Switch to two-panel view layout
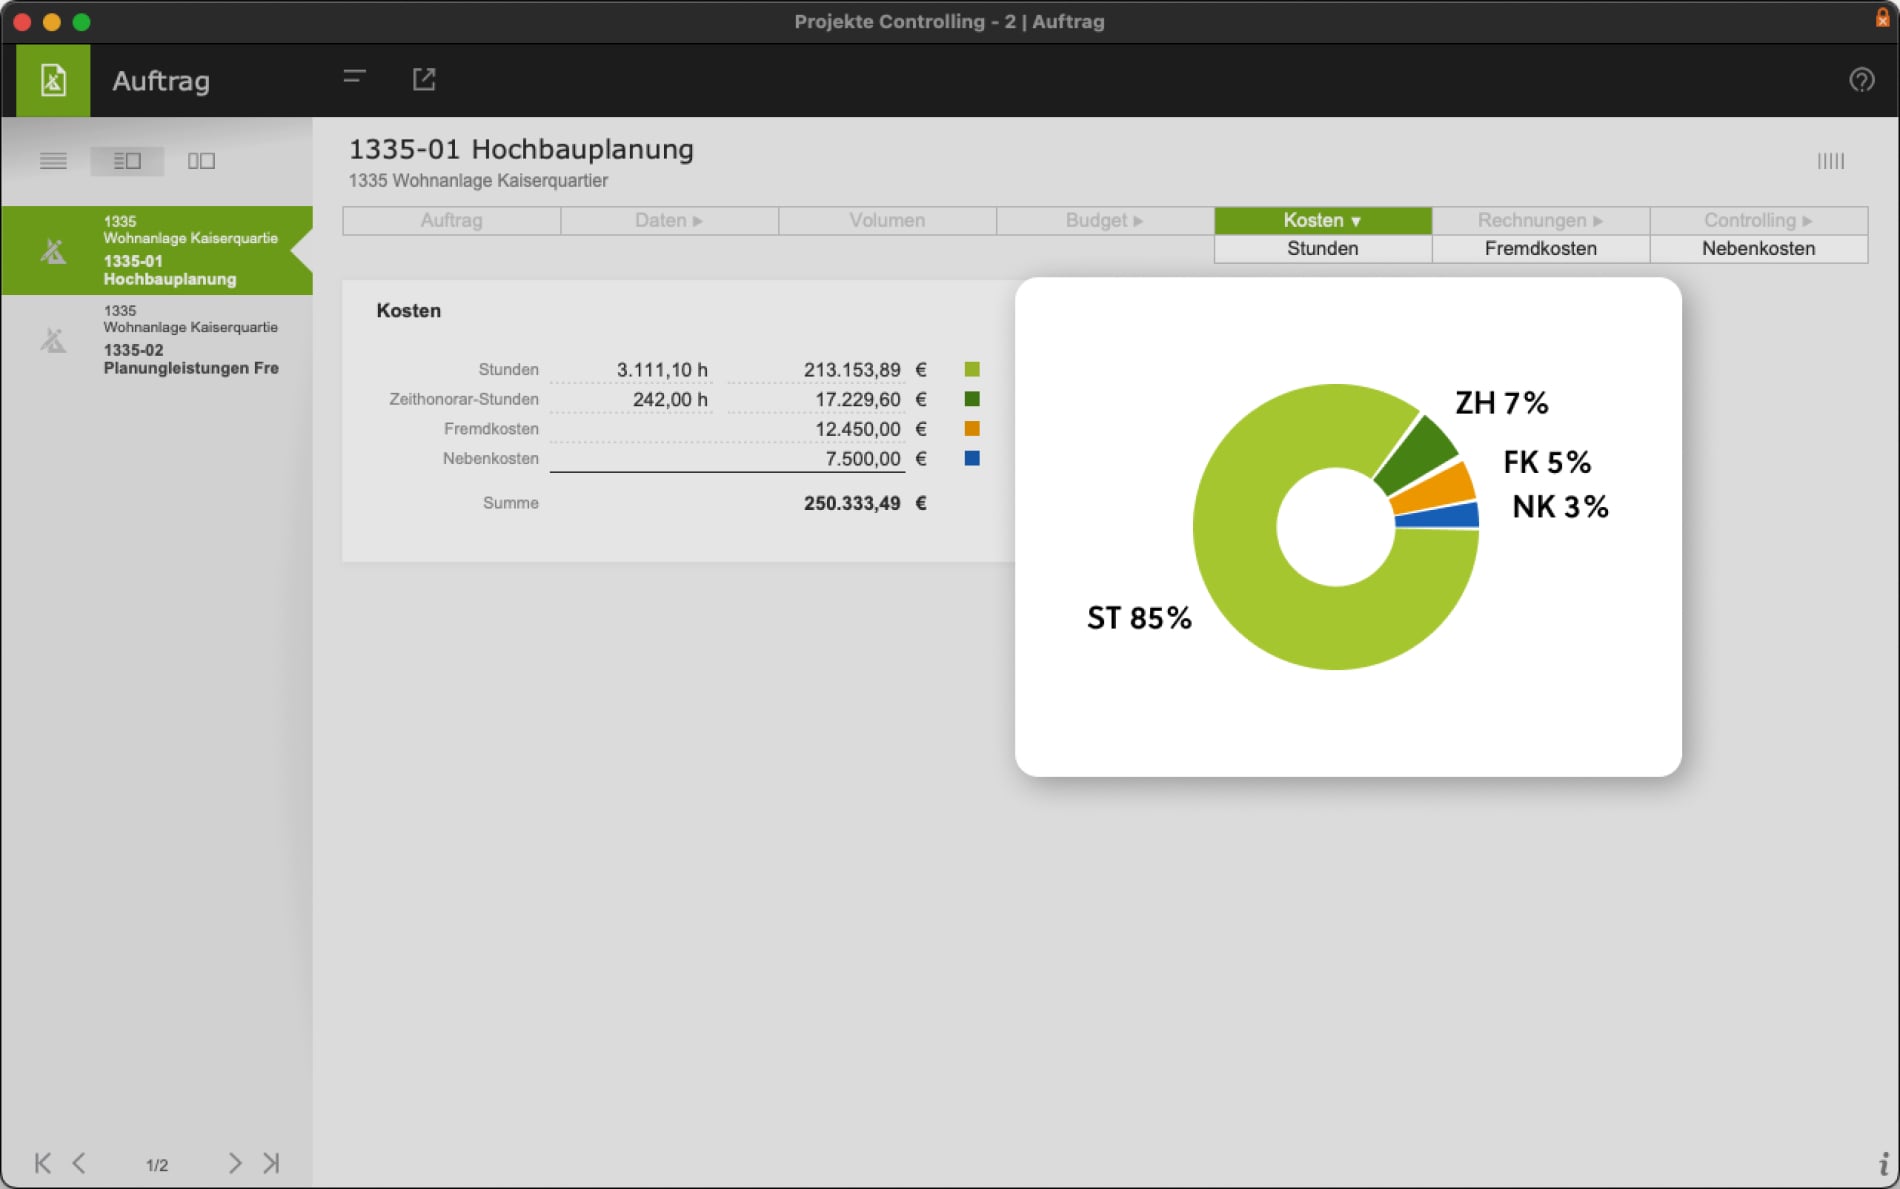The width and height of the screenshot is (1900, 1189). 201,161
